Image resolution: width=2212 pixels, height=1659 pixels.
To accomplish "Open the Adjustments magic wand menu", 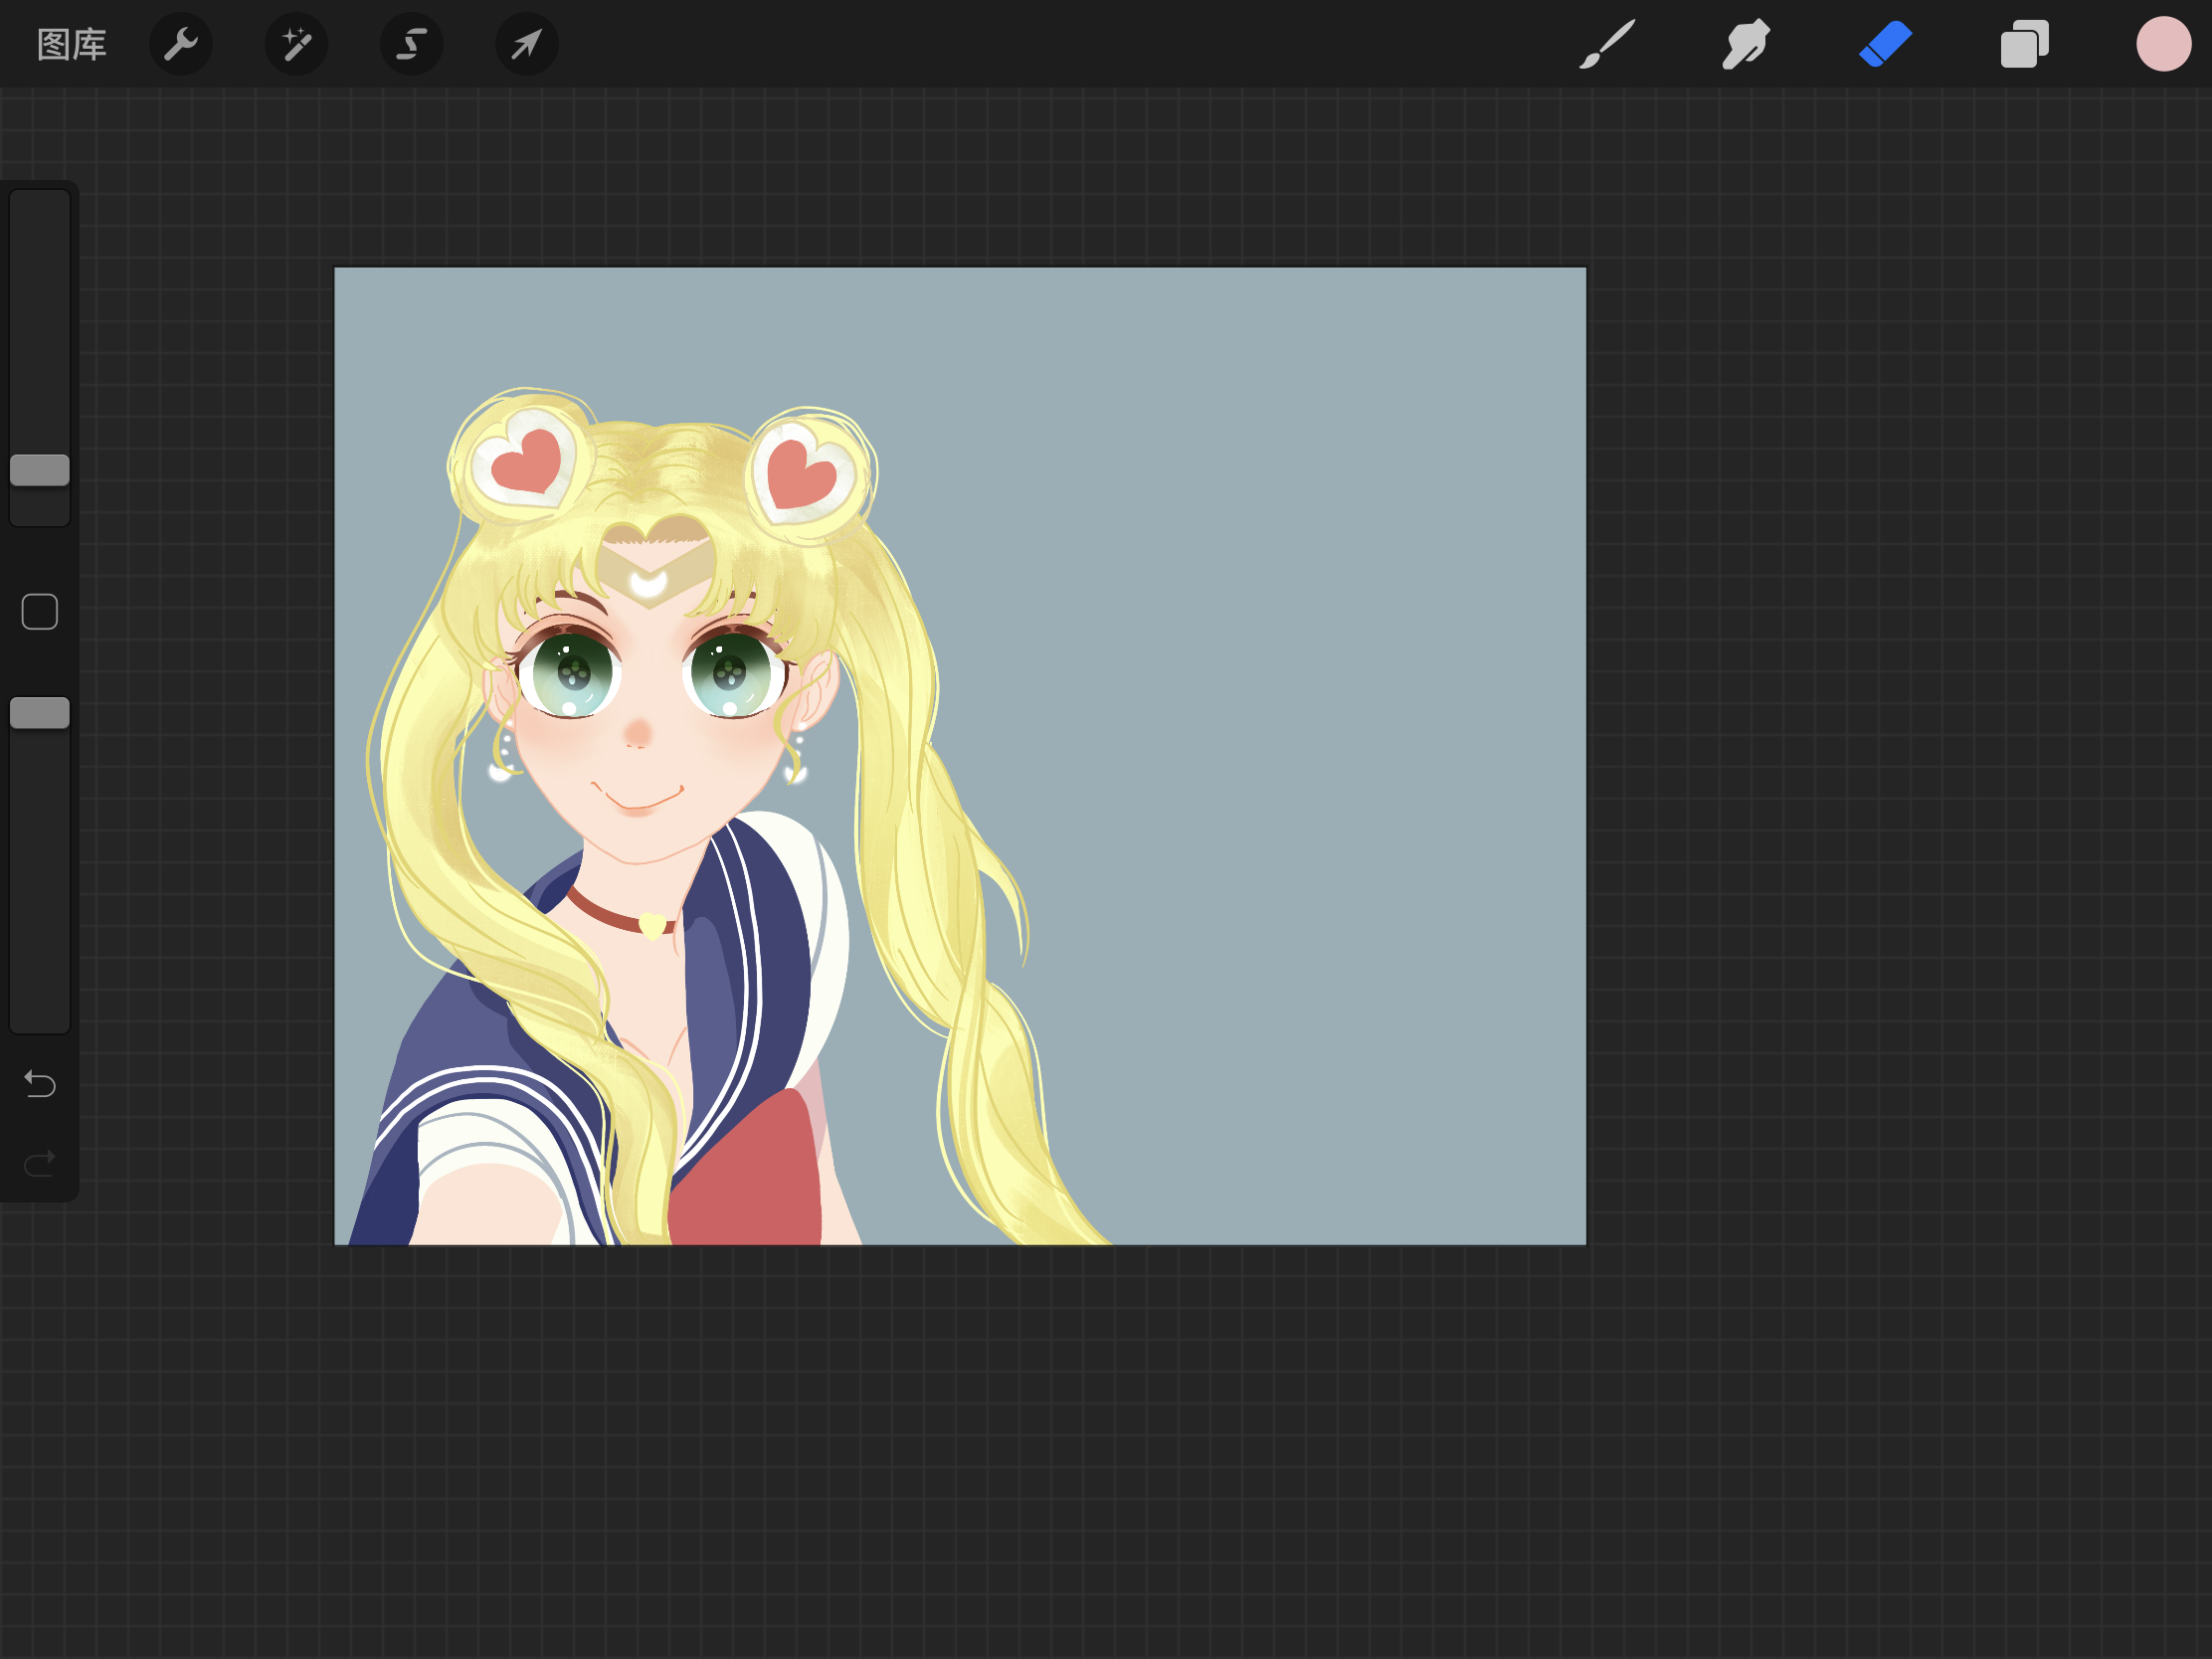I will coord(296,44).
